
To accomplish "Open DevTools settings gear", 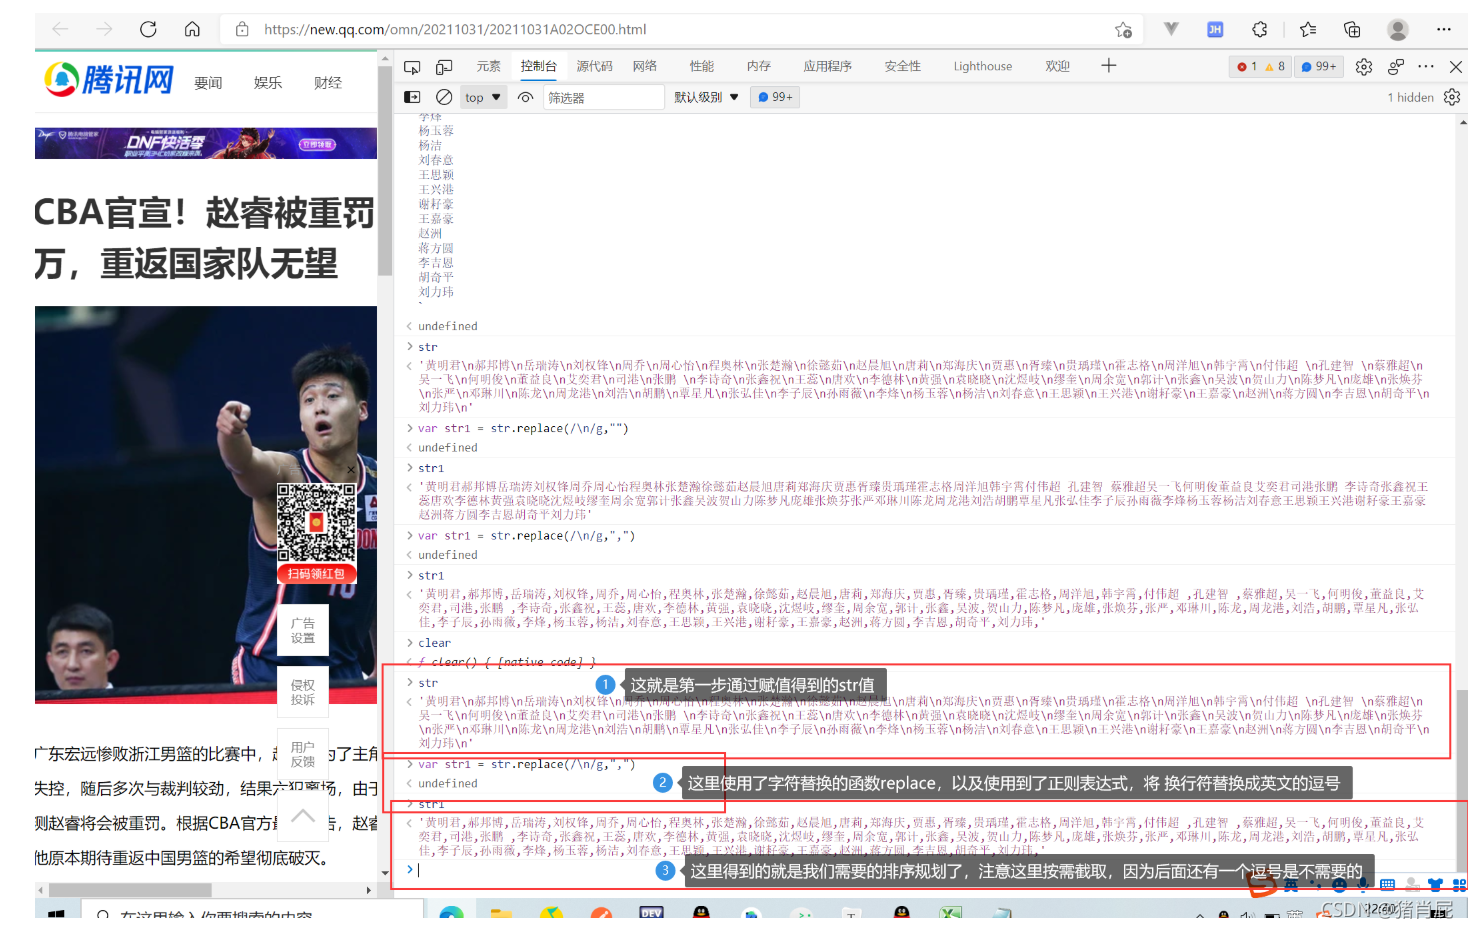I will coord(1364,67).
